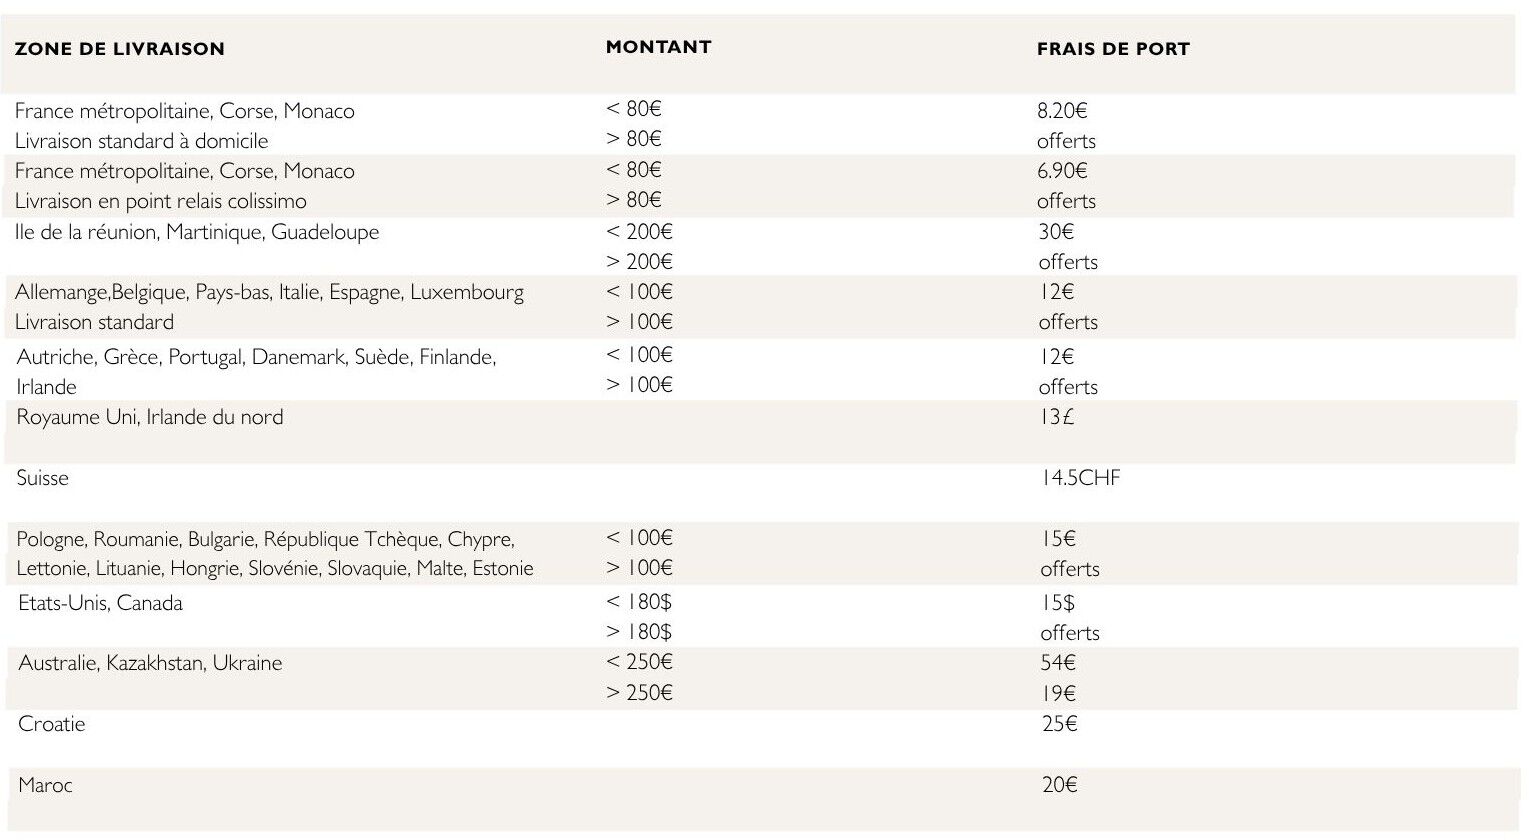Select the Etats-Unis, Canada zone
The image size is (1529, 840).
point(100,603)
